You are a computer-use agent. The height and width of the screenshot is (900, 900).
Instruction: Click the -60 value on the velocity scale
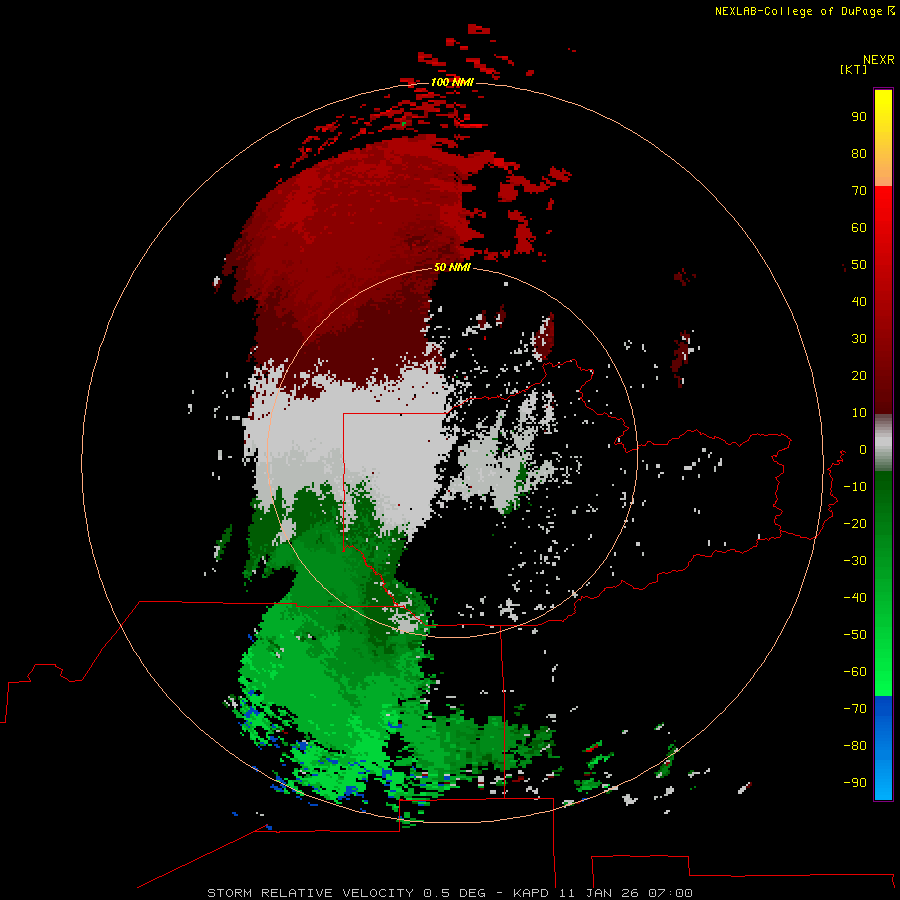pos(855,672)
